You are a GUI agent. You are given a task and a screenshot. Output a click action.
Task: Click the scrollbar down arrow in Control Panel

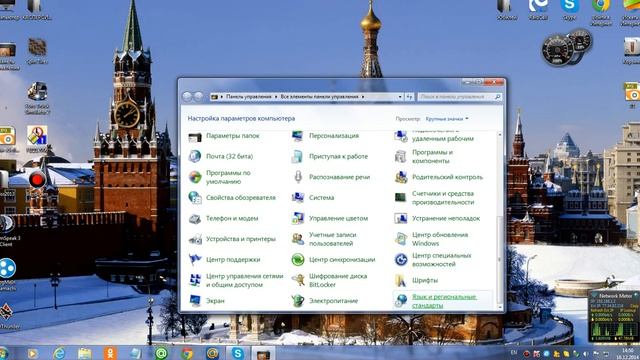click(x=500, y=307)
